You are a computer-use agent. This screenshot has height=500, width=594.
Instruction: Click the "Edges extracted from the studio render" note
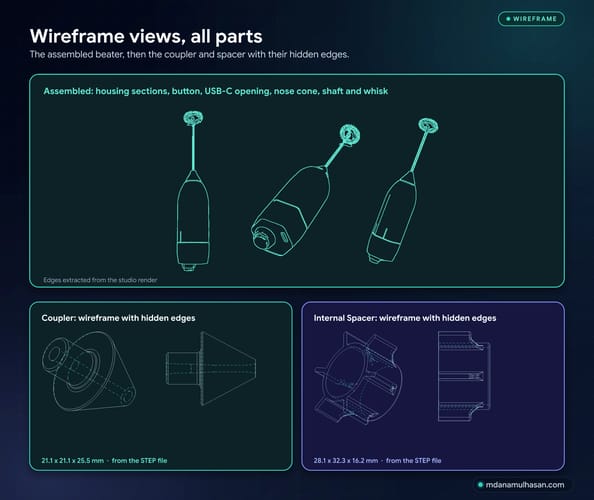(x=100, y=280)
